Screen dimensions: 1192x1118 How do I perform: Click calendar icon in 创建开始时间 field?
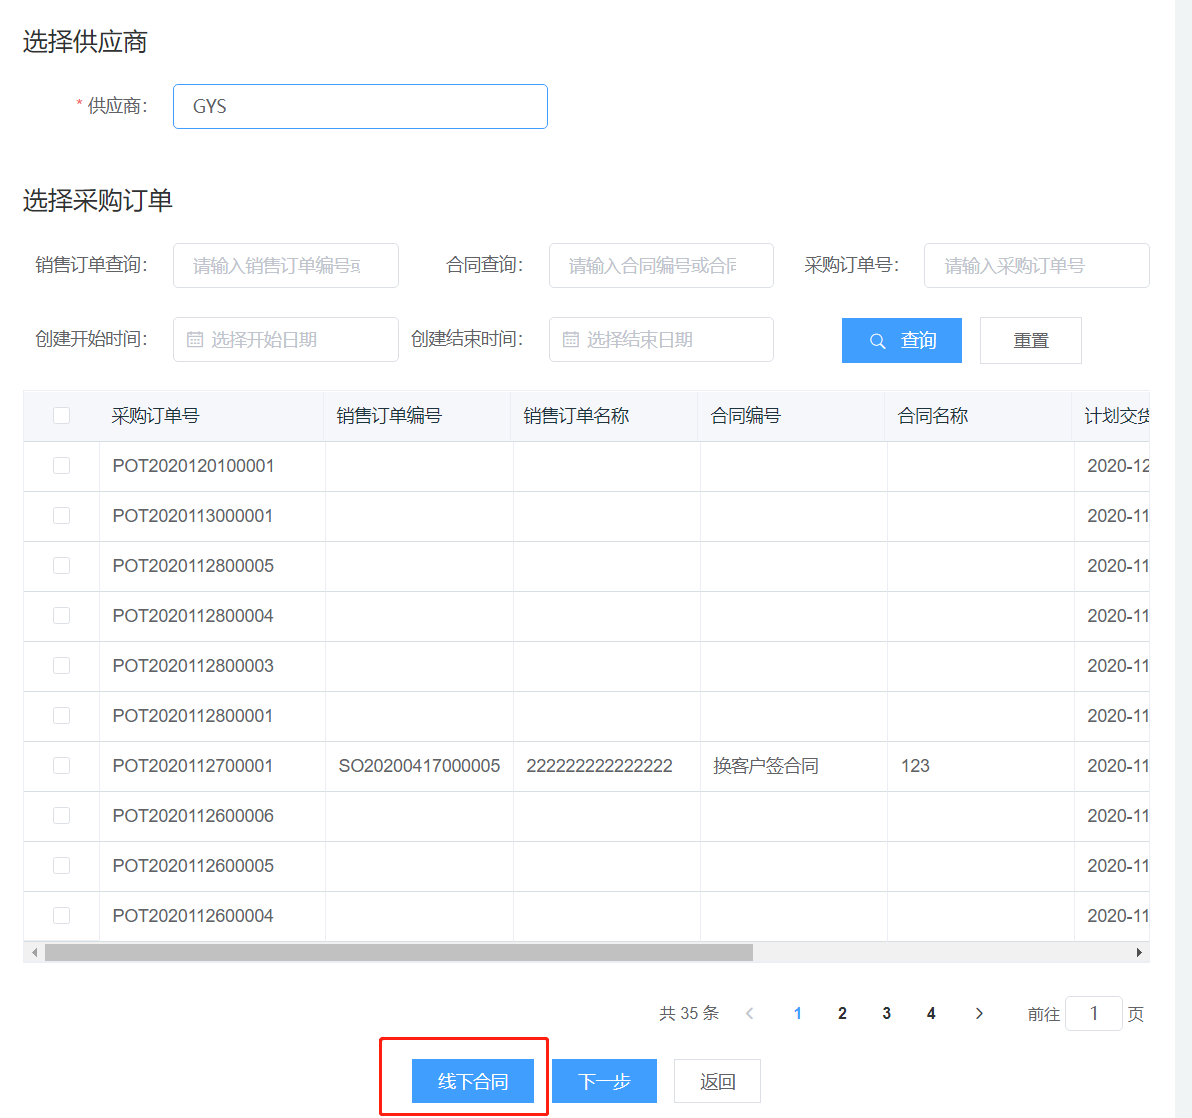[x=195, y=340]
